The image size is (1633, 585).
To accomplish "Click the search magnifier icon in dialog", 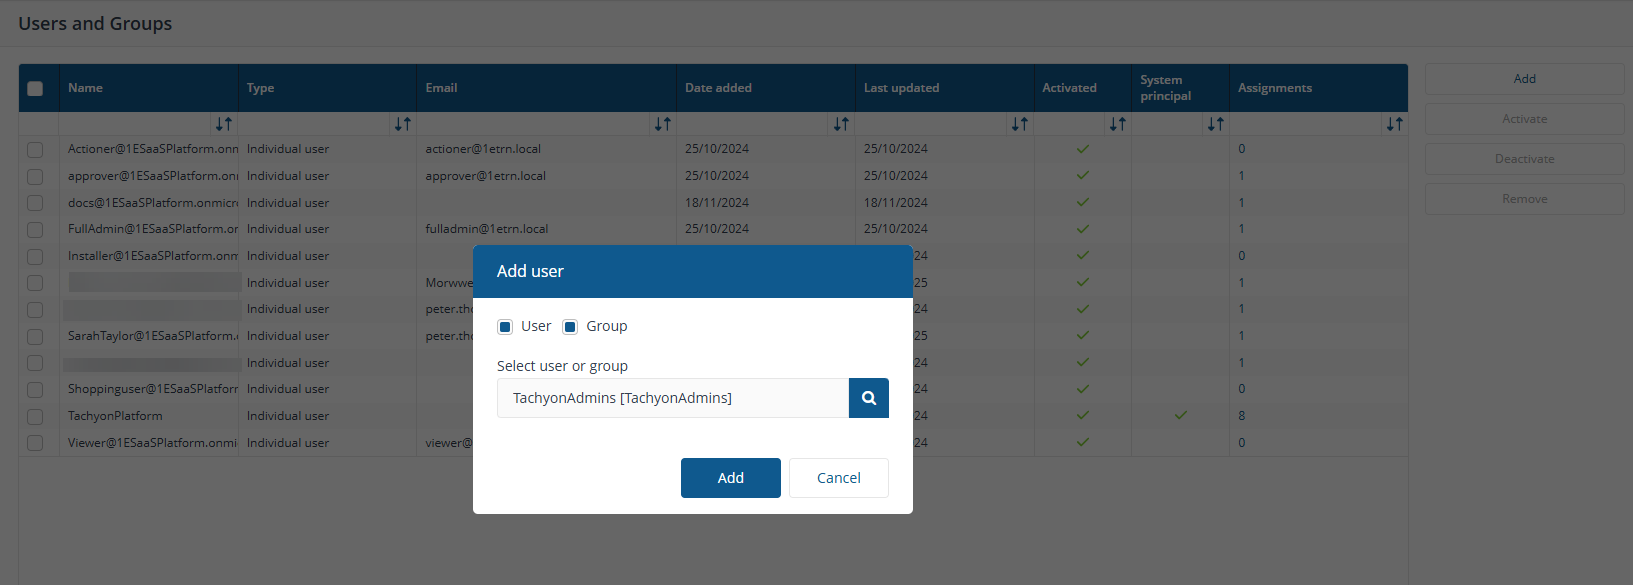I will point(868,398).
